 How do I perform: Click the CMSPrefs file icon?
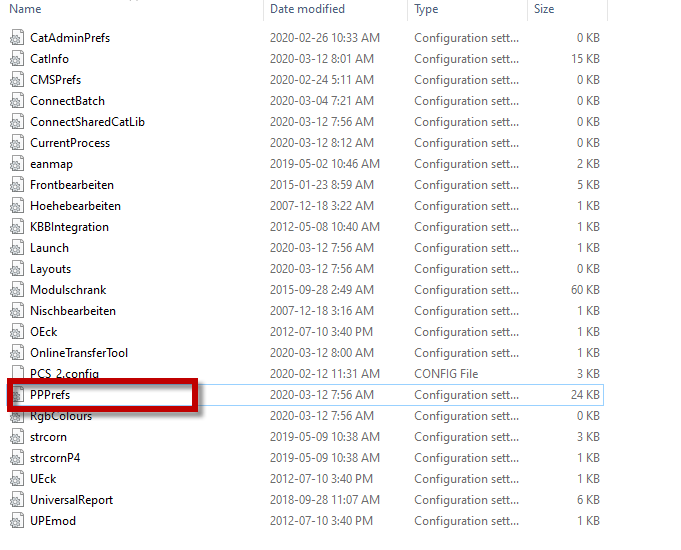coord(17,80)
